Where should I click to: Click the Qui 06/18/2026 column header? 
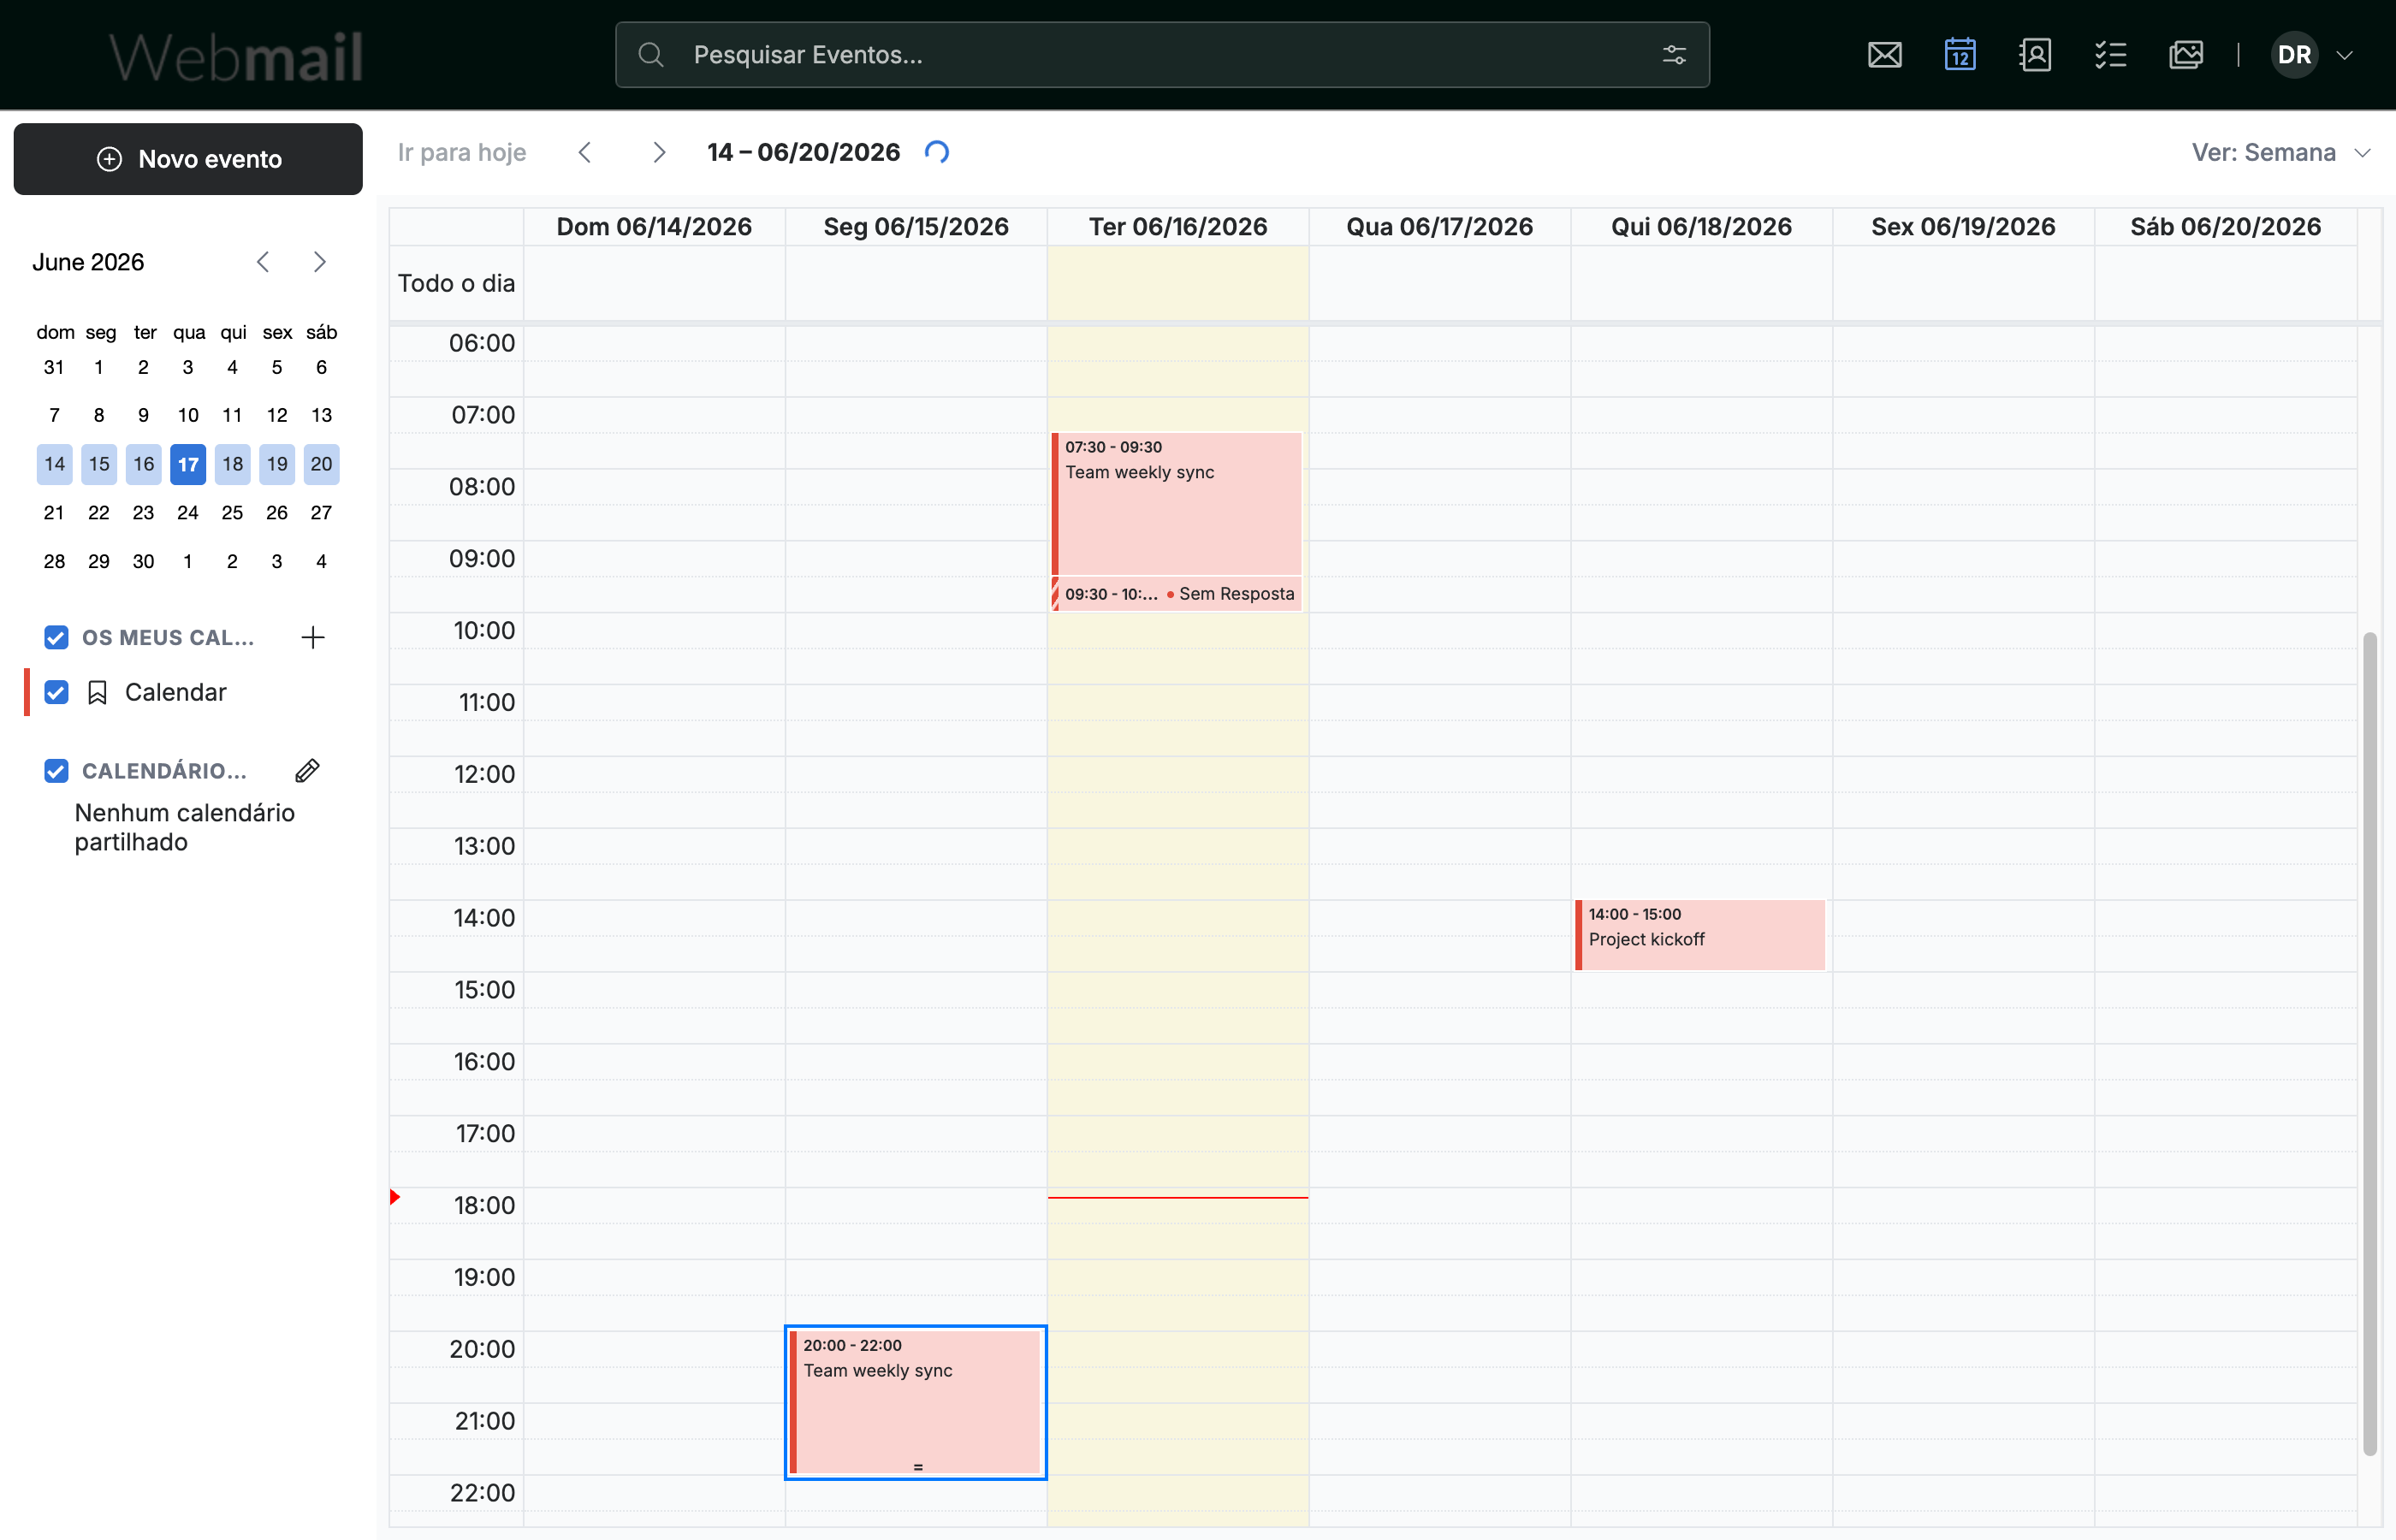coord(1701,227)
